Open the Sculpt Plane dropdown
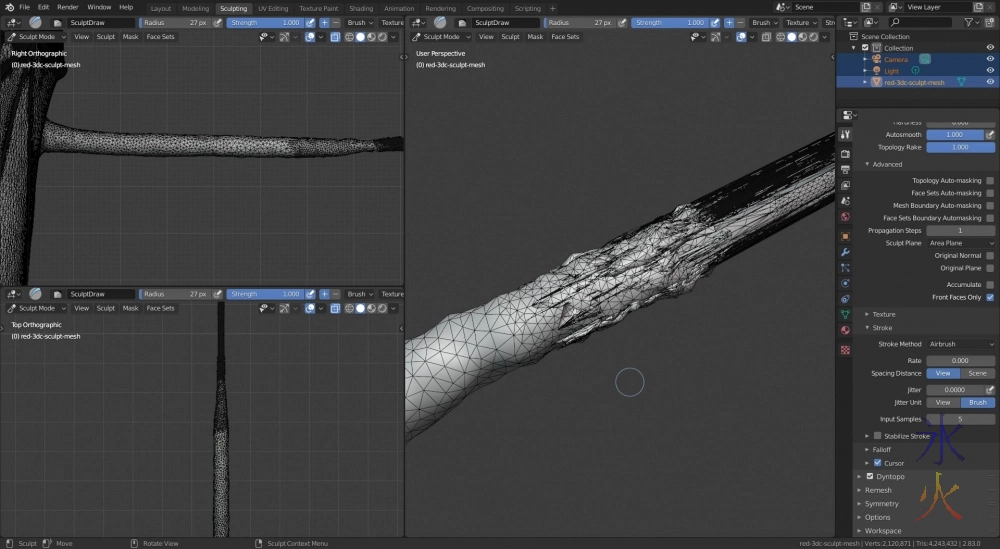The image size is (1000, 549). 961,243
